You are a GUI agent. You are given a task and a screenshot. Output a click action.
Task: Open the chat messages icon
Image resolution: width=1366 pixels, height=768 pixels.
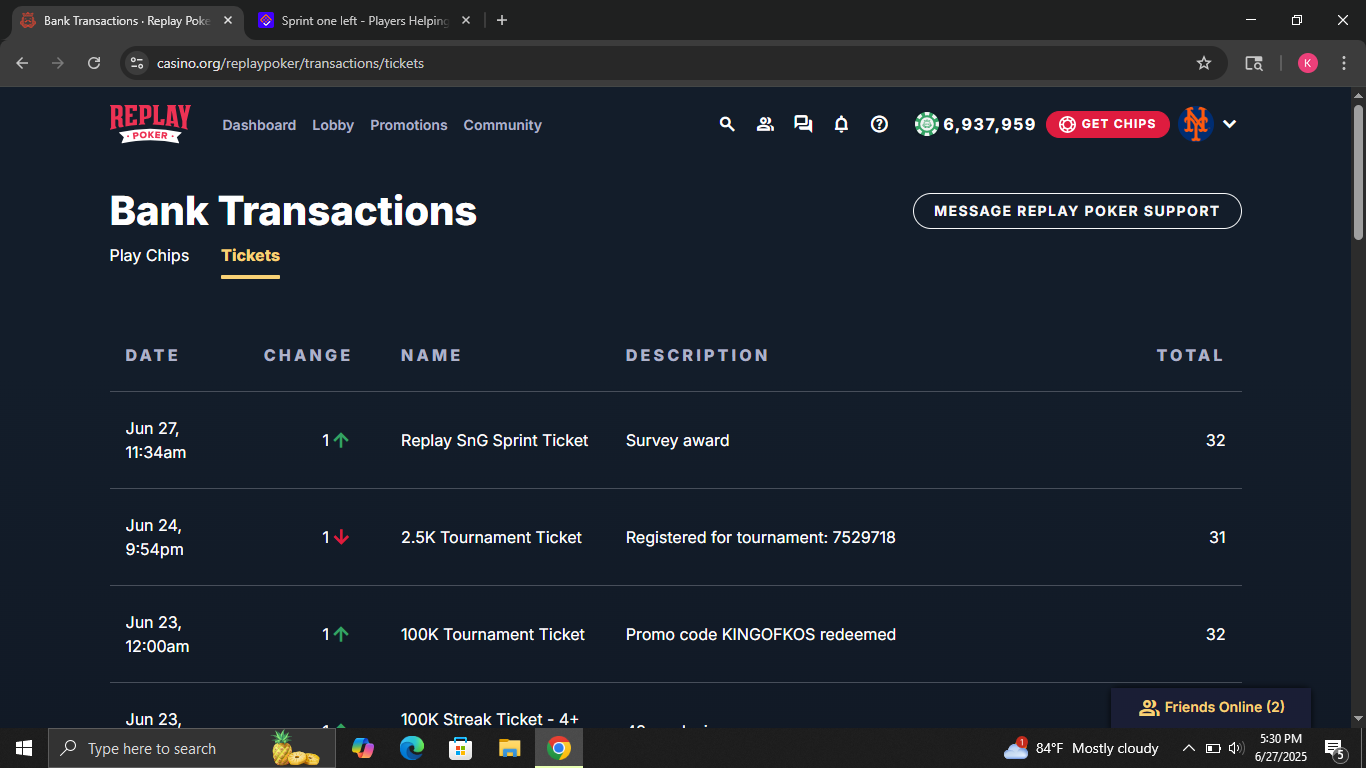803,124
